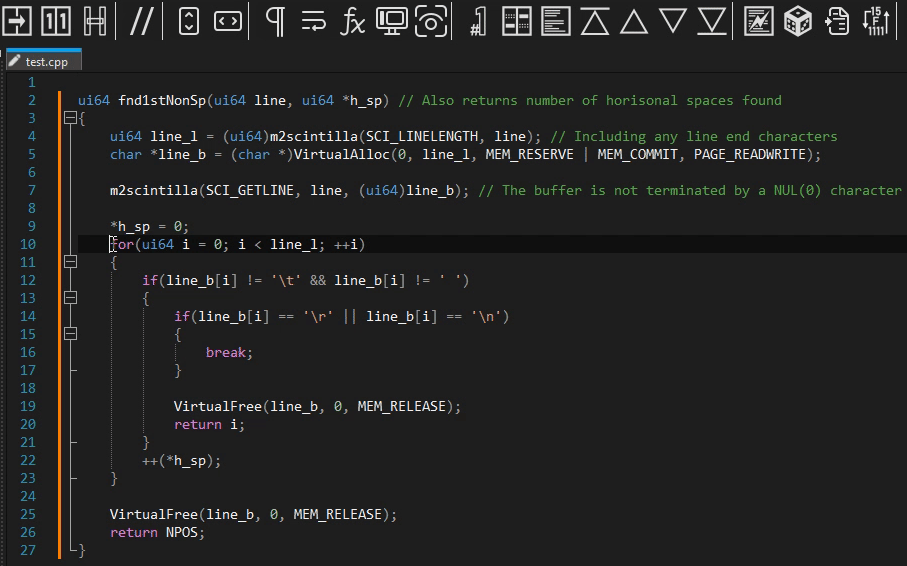Click "return i;" on line 20
The width and height of the screenshot is (907, 566).
209,425
